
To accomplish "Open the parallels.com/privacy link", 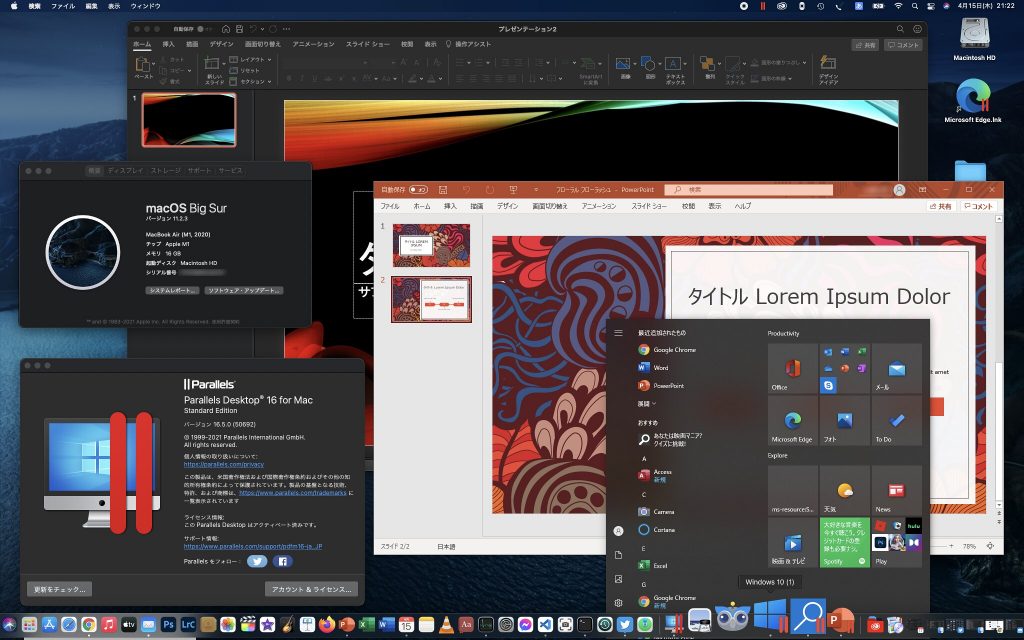I will [x=223, y=465].
